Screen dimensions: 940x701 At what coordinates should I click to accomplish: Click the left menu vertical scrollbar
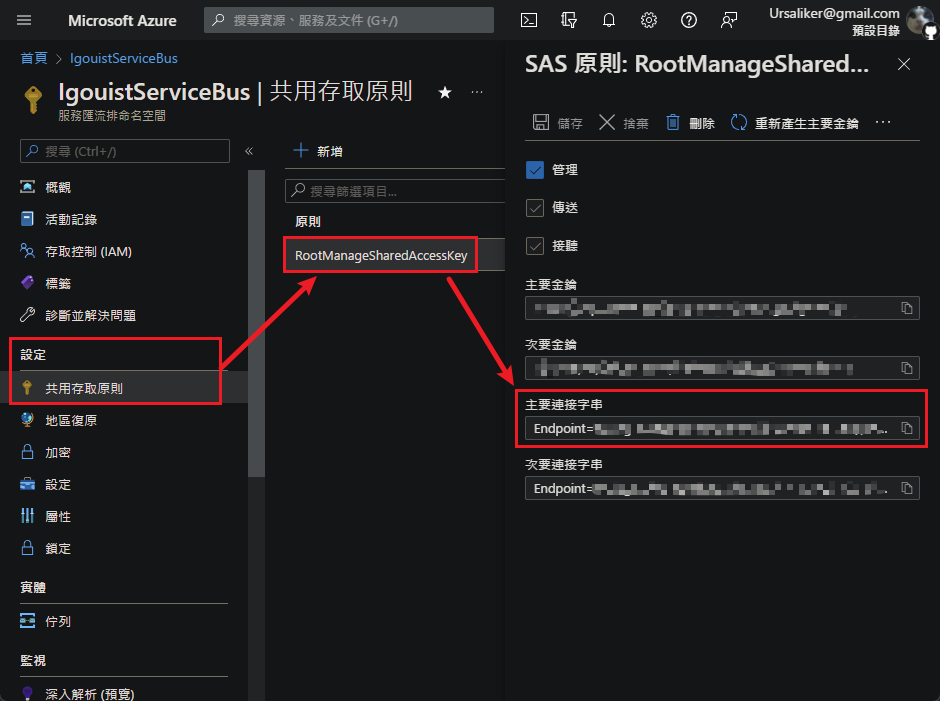click(x=257, y=324)
